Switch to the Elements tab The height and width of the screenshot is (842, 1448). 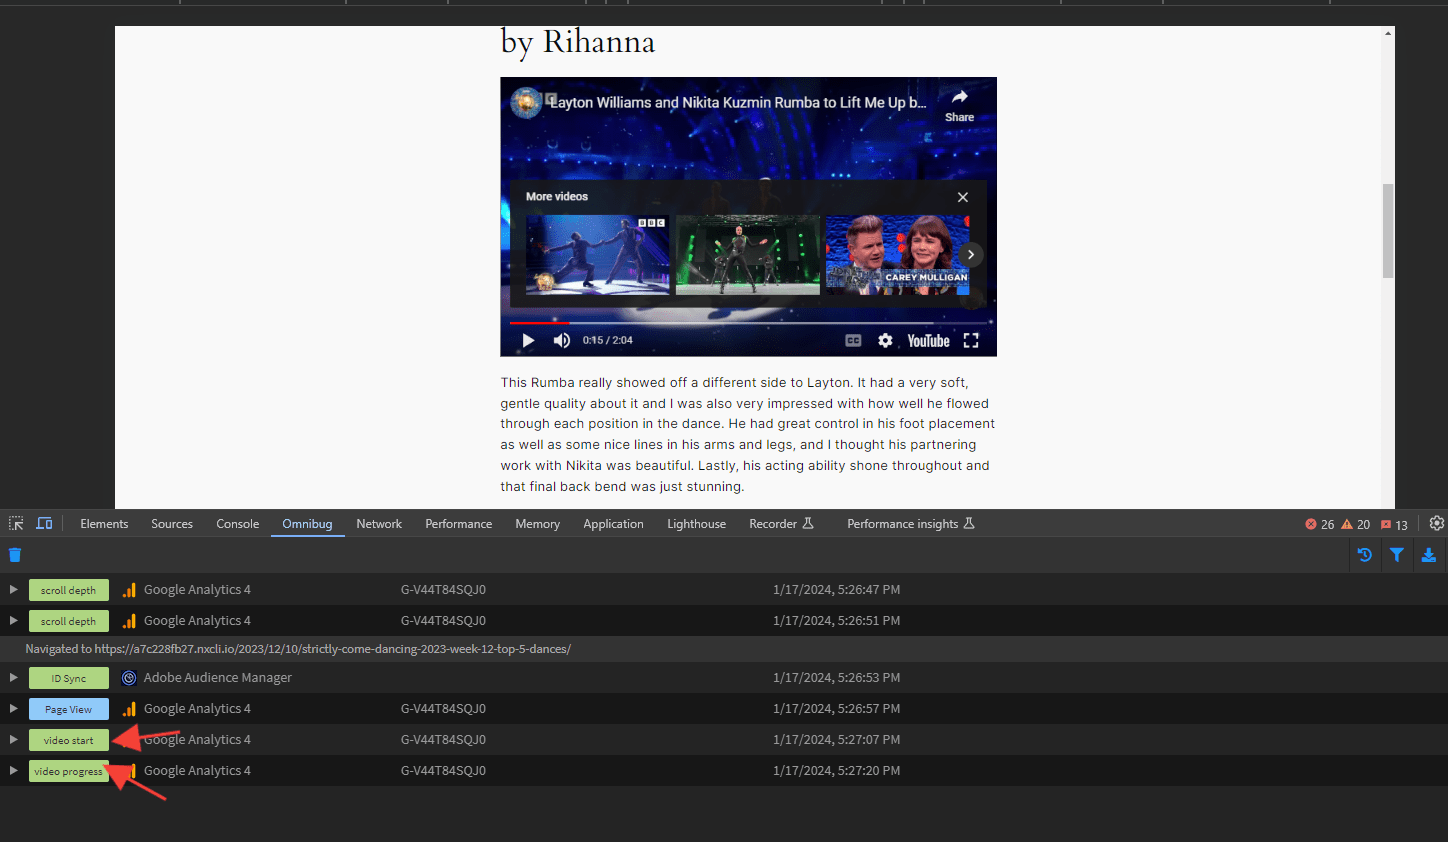click(104, 524)
